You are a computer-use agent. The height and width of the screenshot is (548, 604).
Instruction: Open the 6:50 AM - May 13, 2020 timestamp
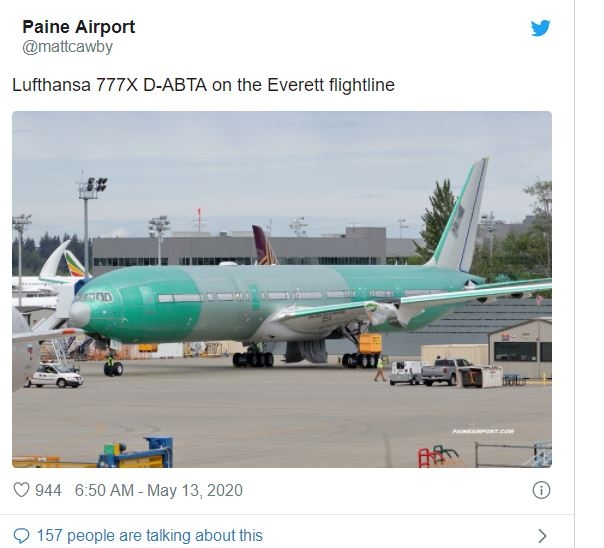tap(158, 491)
